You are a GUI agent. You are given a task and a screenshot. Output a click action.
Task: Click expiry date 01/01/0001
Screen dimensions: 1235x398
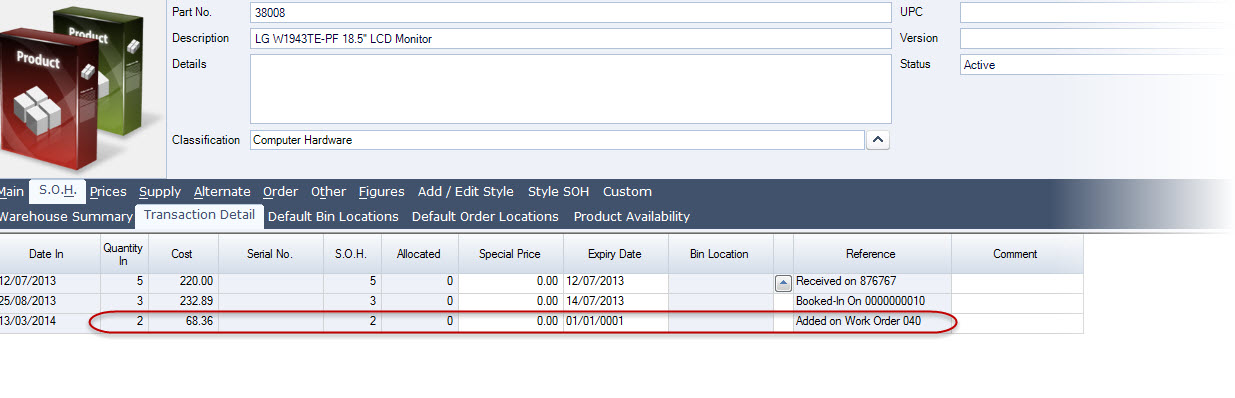[615, 321]
